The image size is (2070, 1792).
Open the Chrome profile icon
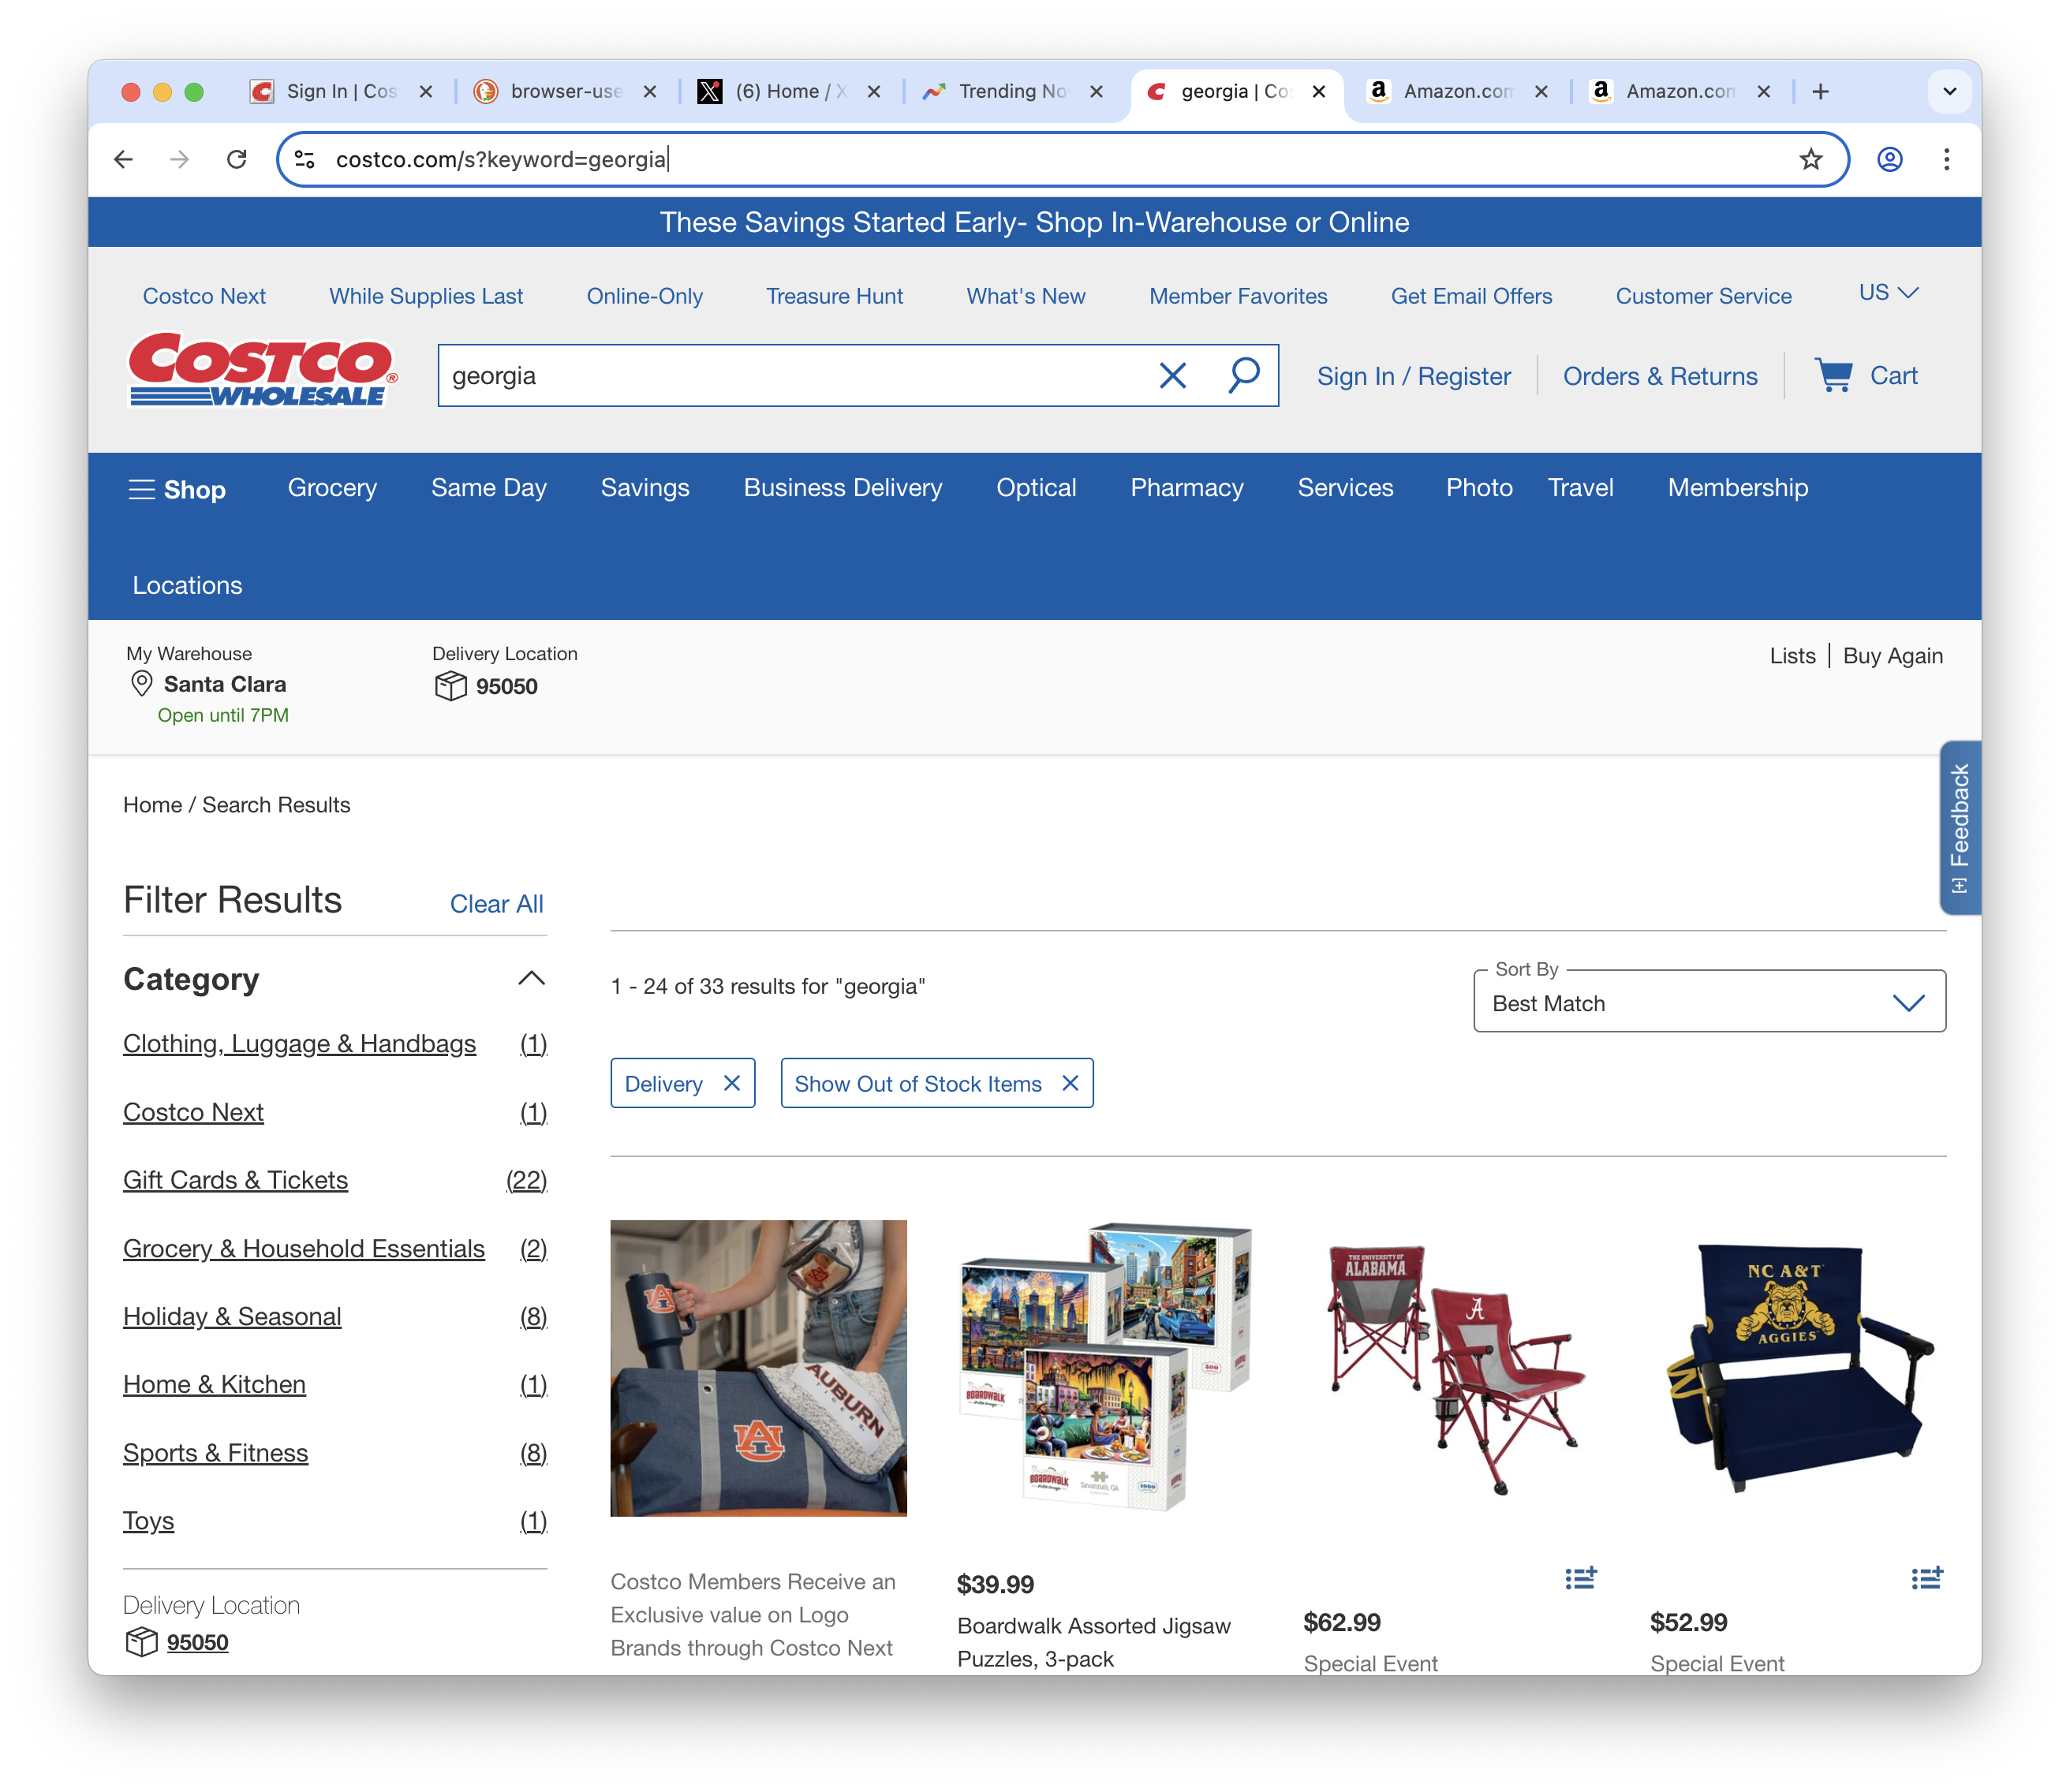(1889, 159)
